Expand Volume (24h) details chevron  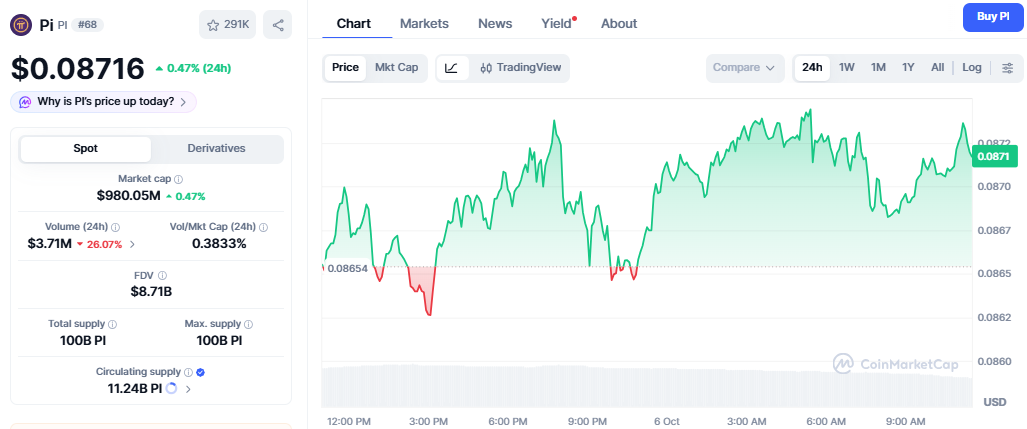132,244
